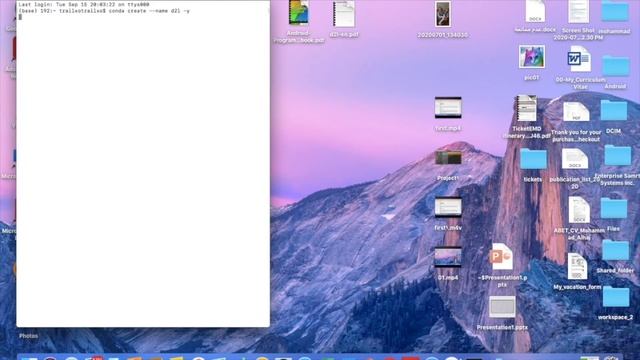Select the ~$Presentation1.pptx PowerPoint icon
This screenshot has width=640, height=360.
point(501,256)
